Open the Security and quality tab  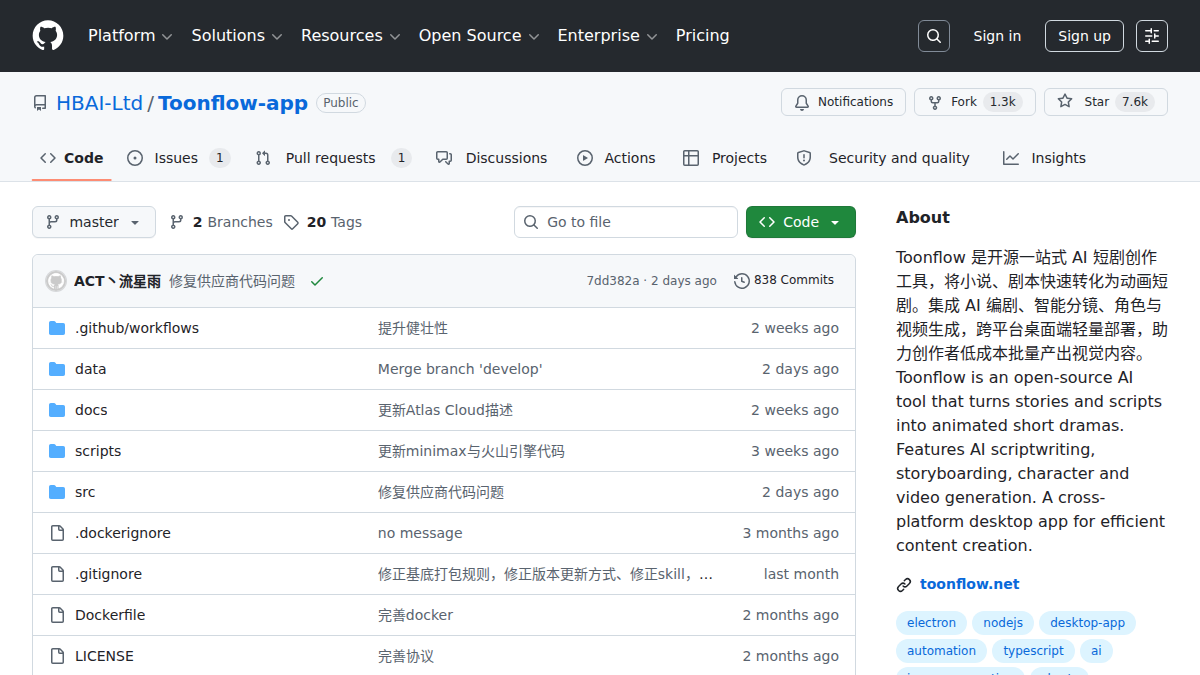883,158
